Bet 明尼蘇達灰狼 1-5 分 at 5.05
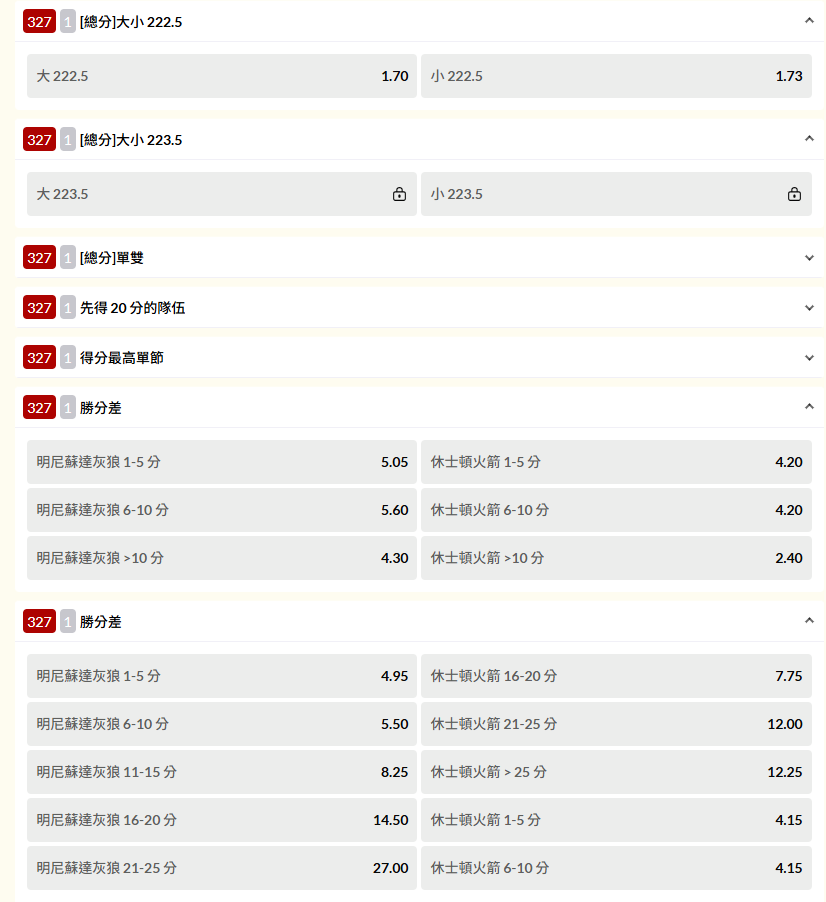The height and width of the screenshot is (902, 826). (221, 462)
